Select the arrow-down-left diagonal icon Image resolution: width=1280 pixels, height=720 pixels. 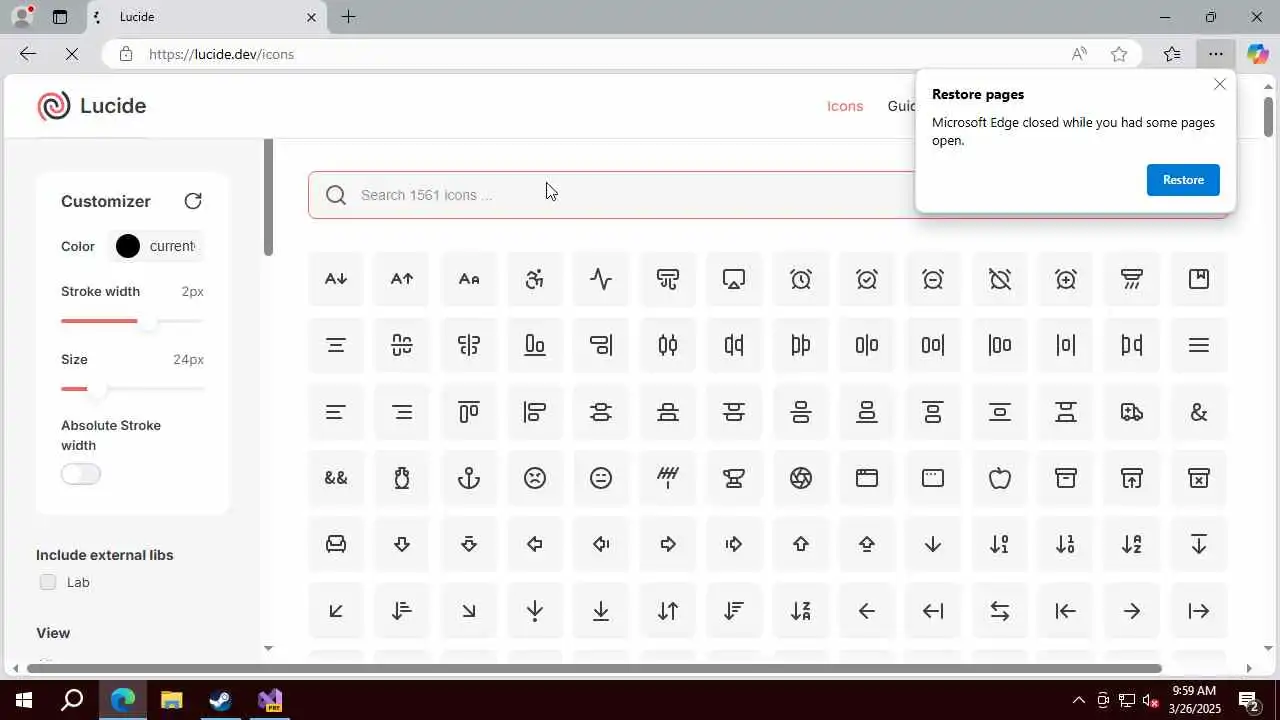336,611
